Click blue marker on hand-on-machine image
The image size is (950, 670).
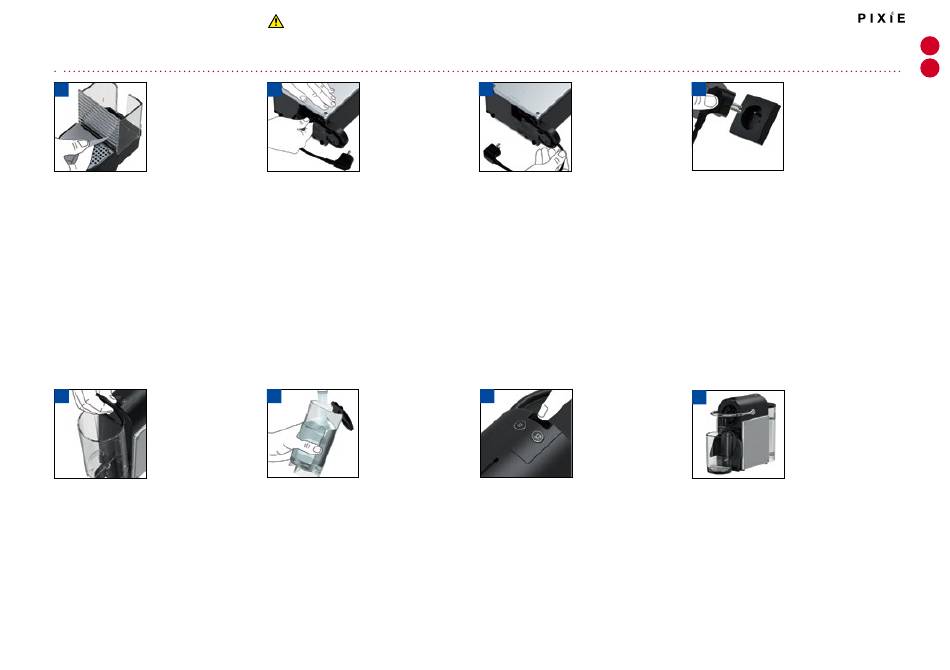tap(274, 90)
